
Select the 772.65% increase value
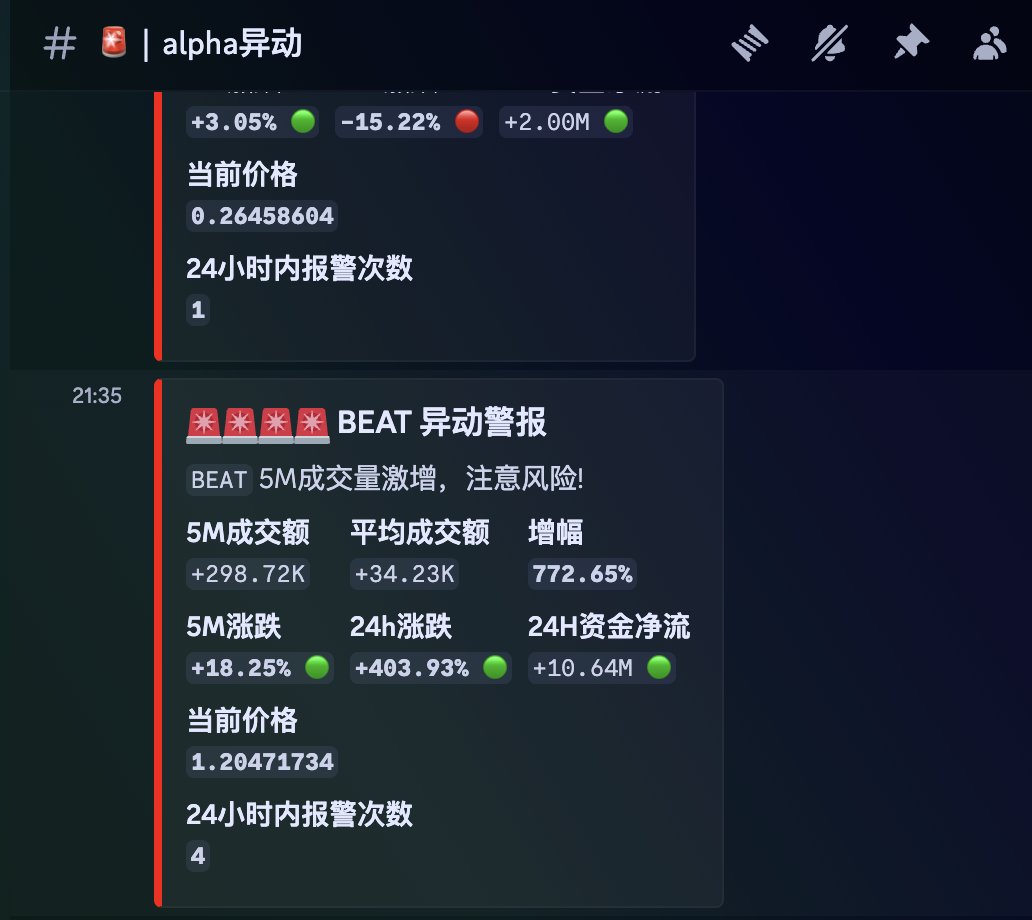(582, 574)
